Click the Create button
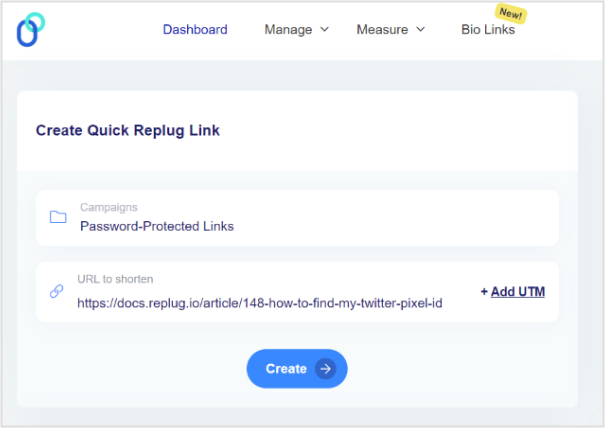The height and width of the screenshot is (428, 605). point(297,369)
